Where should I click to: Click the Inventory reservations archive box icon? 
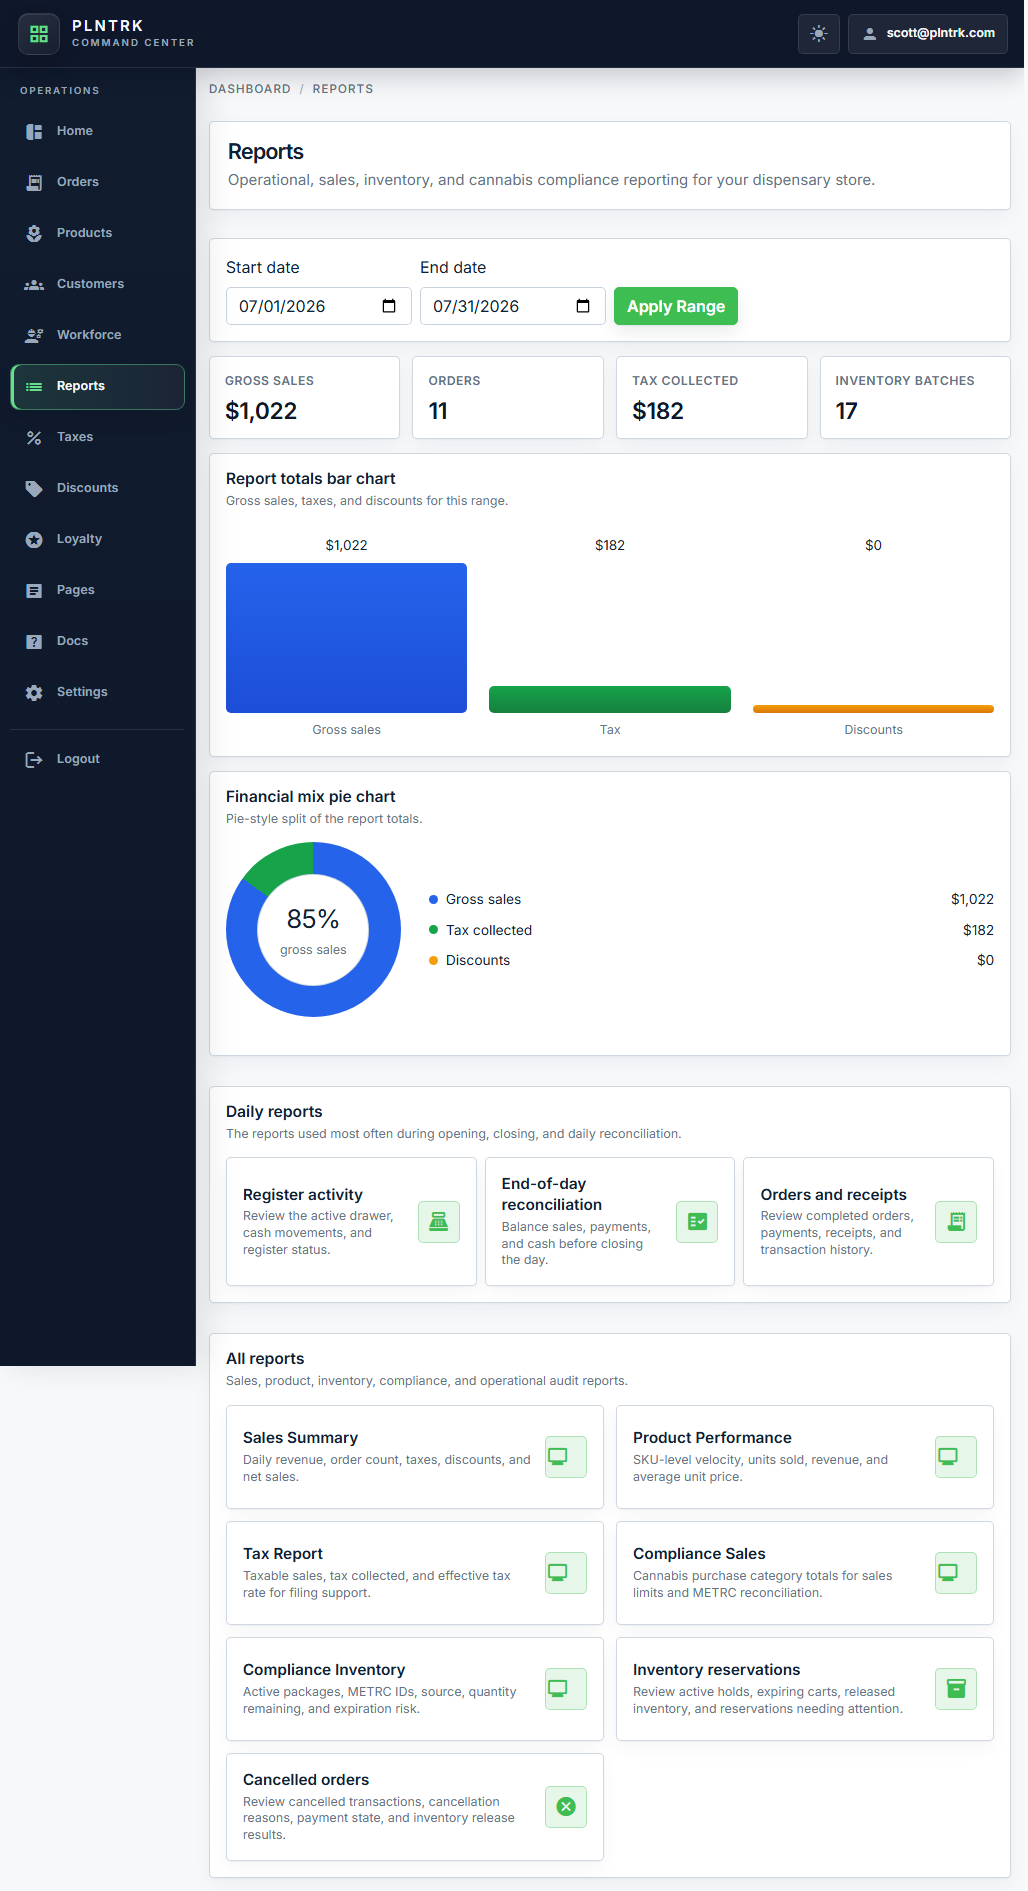coord(956,1689)
